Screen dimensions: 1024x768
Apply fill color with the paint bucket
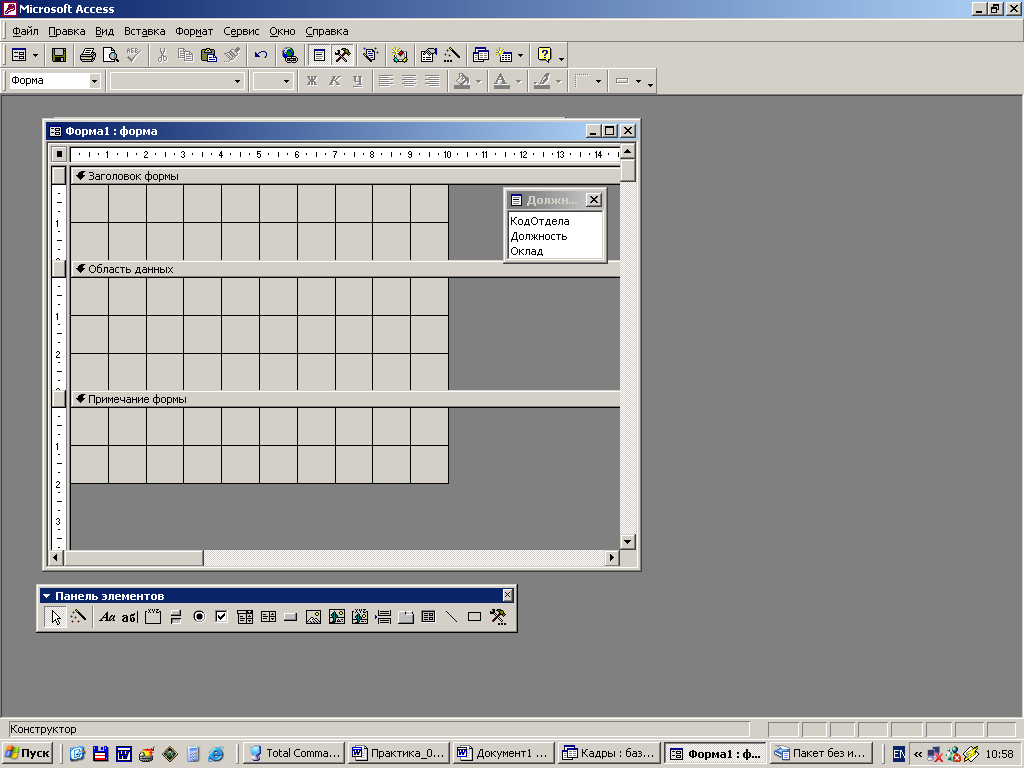point(462,81)
